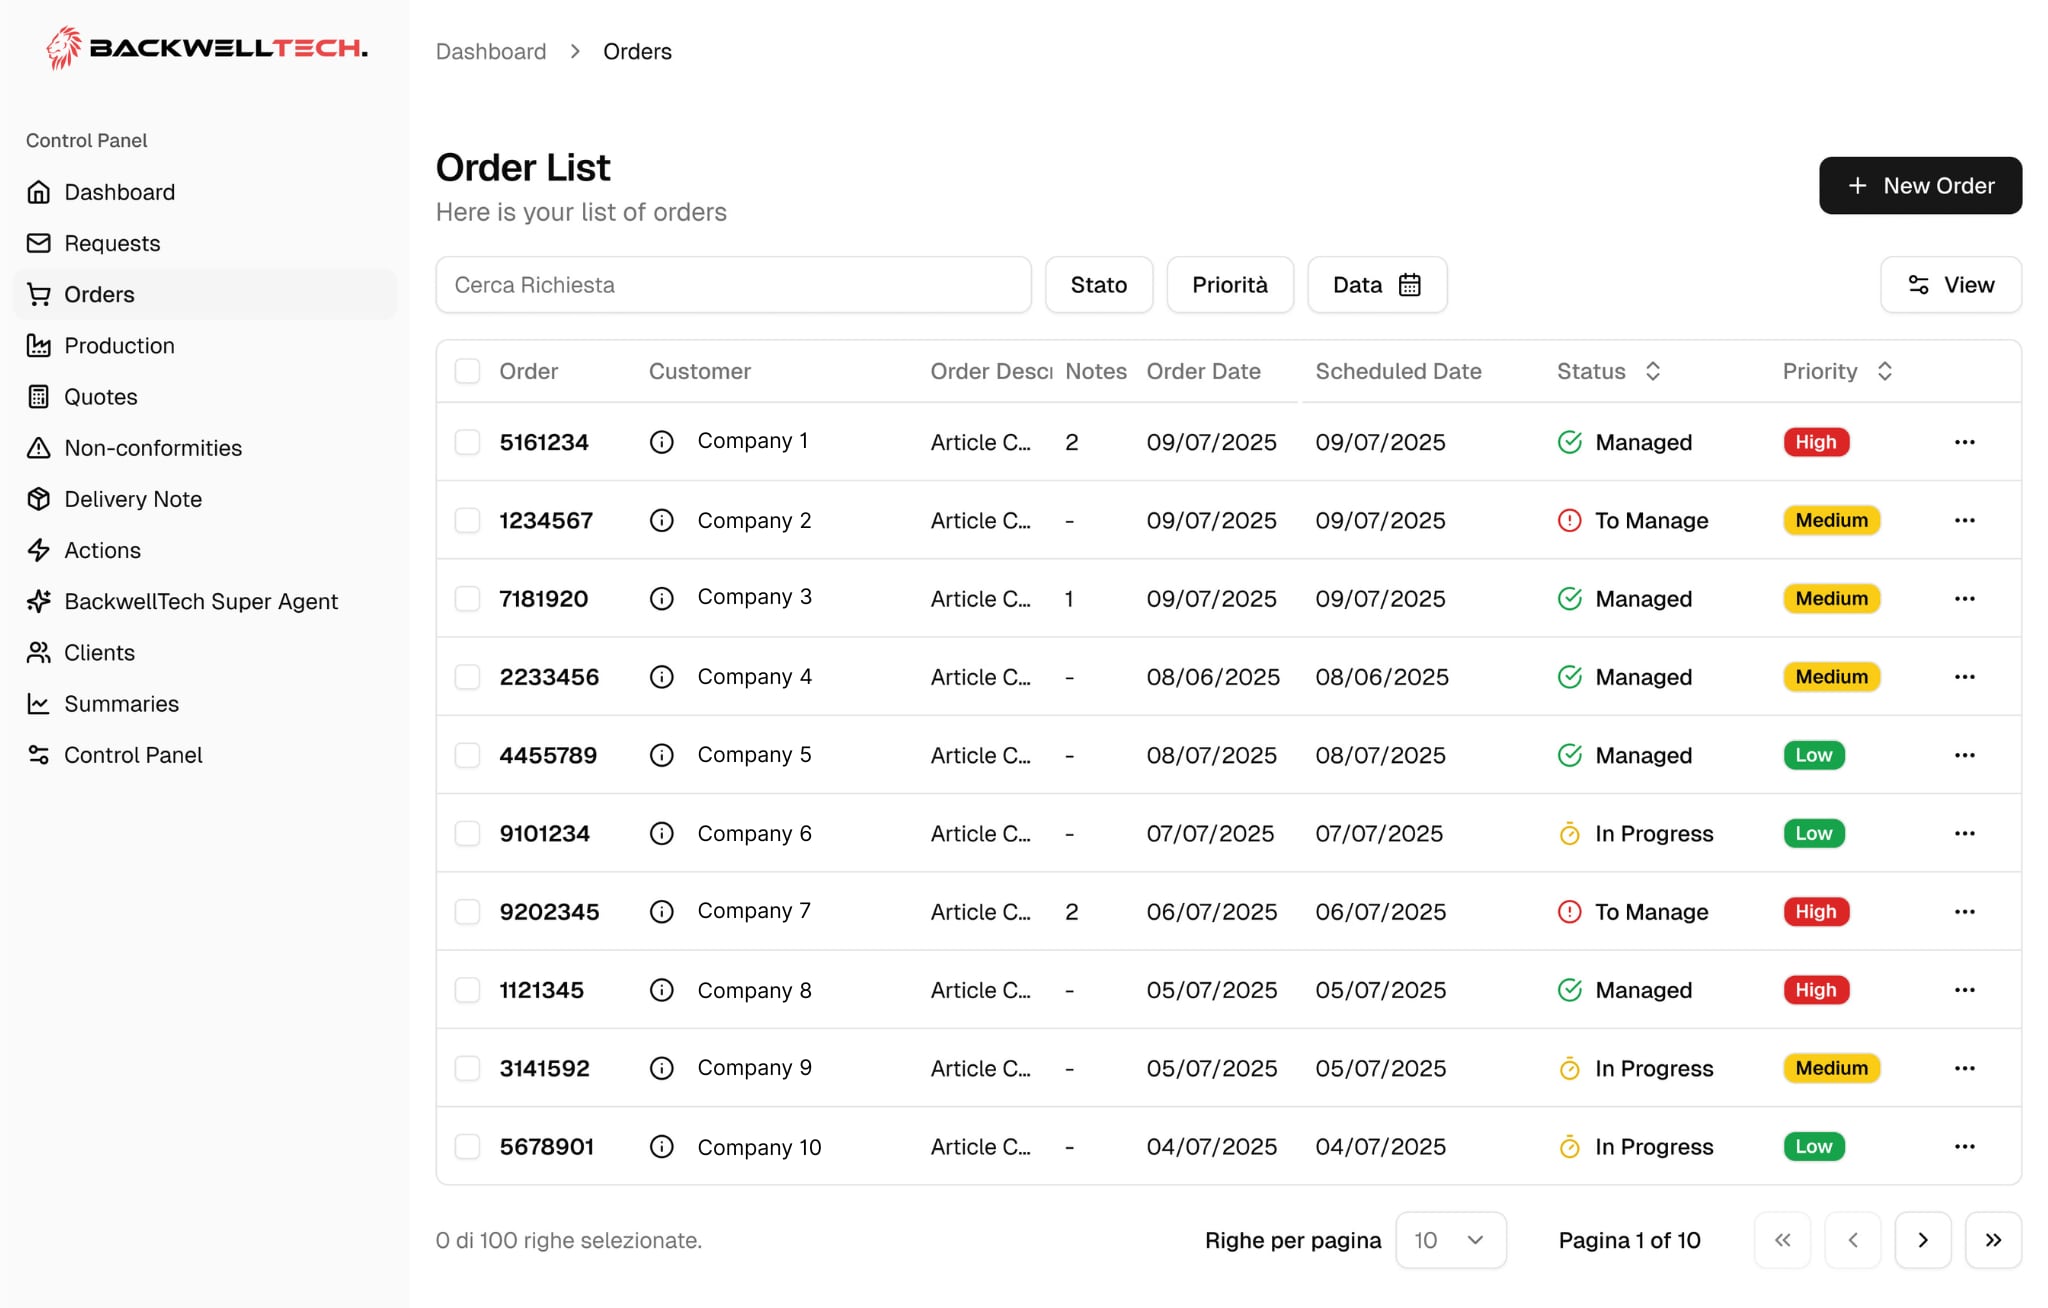2048x1308 pixels.
Task: Open row actions menu for order 1121345
Action: (1964, 990)
